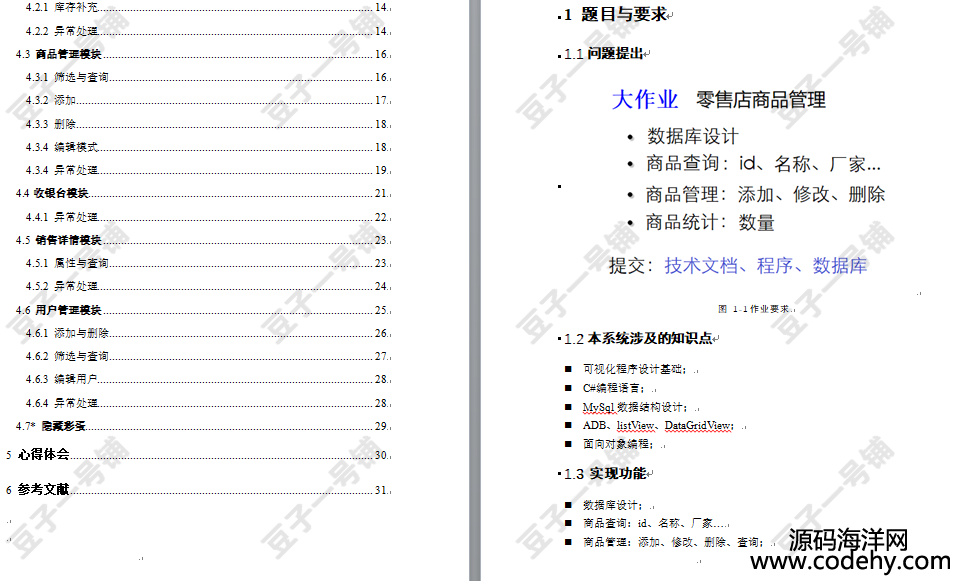This screenshot has height=581, width=955.
Task: Open TOC entry 4.6.3 编辑用户
Action: click(x=207, y=379)
